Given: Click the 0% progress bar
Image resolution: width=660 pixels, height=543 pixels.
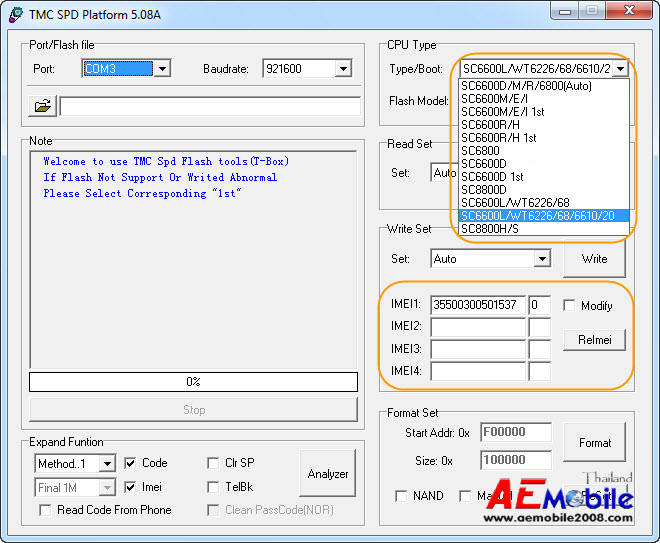Looking at the screenshot, I should point(193,382).
